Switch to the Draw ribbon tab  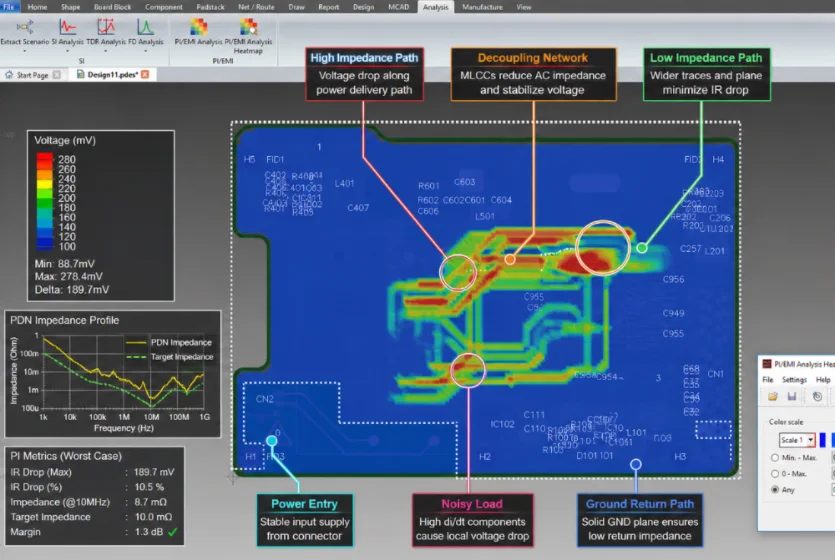click(x=297, y=7)
